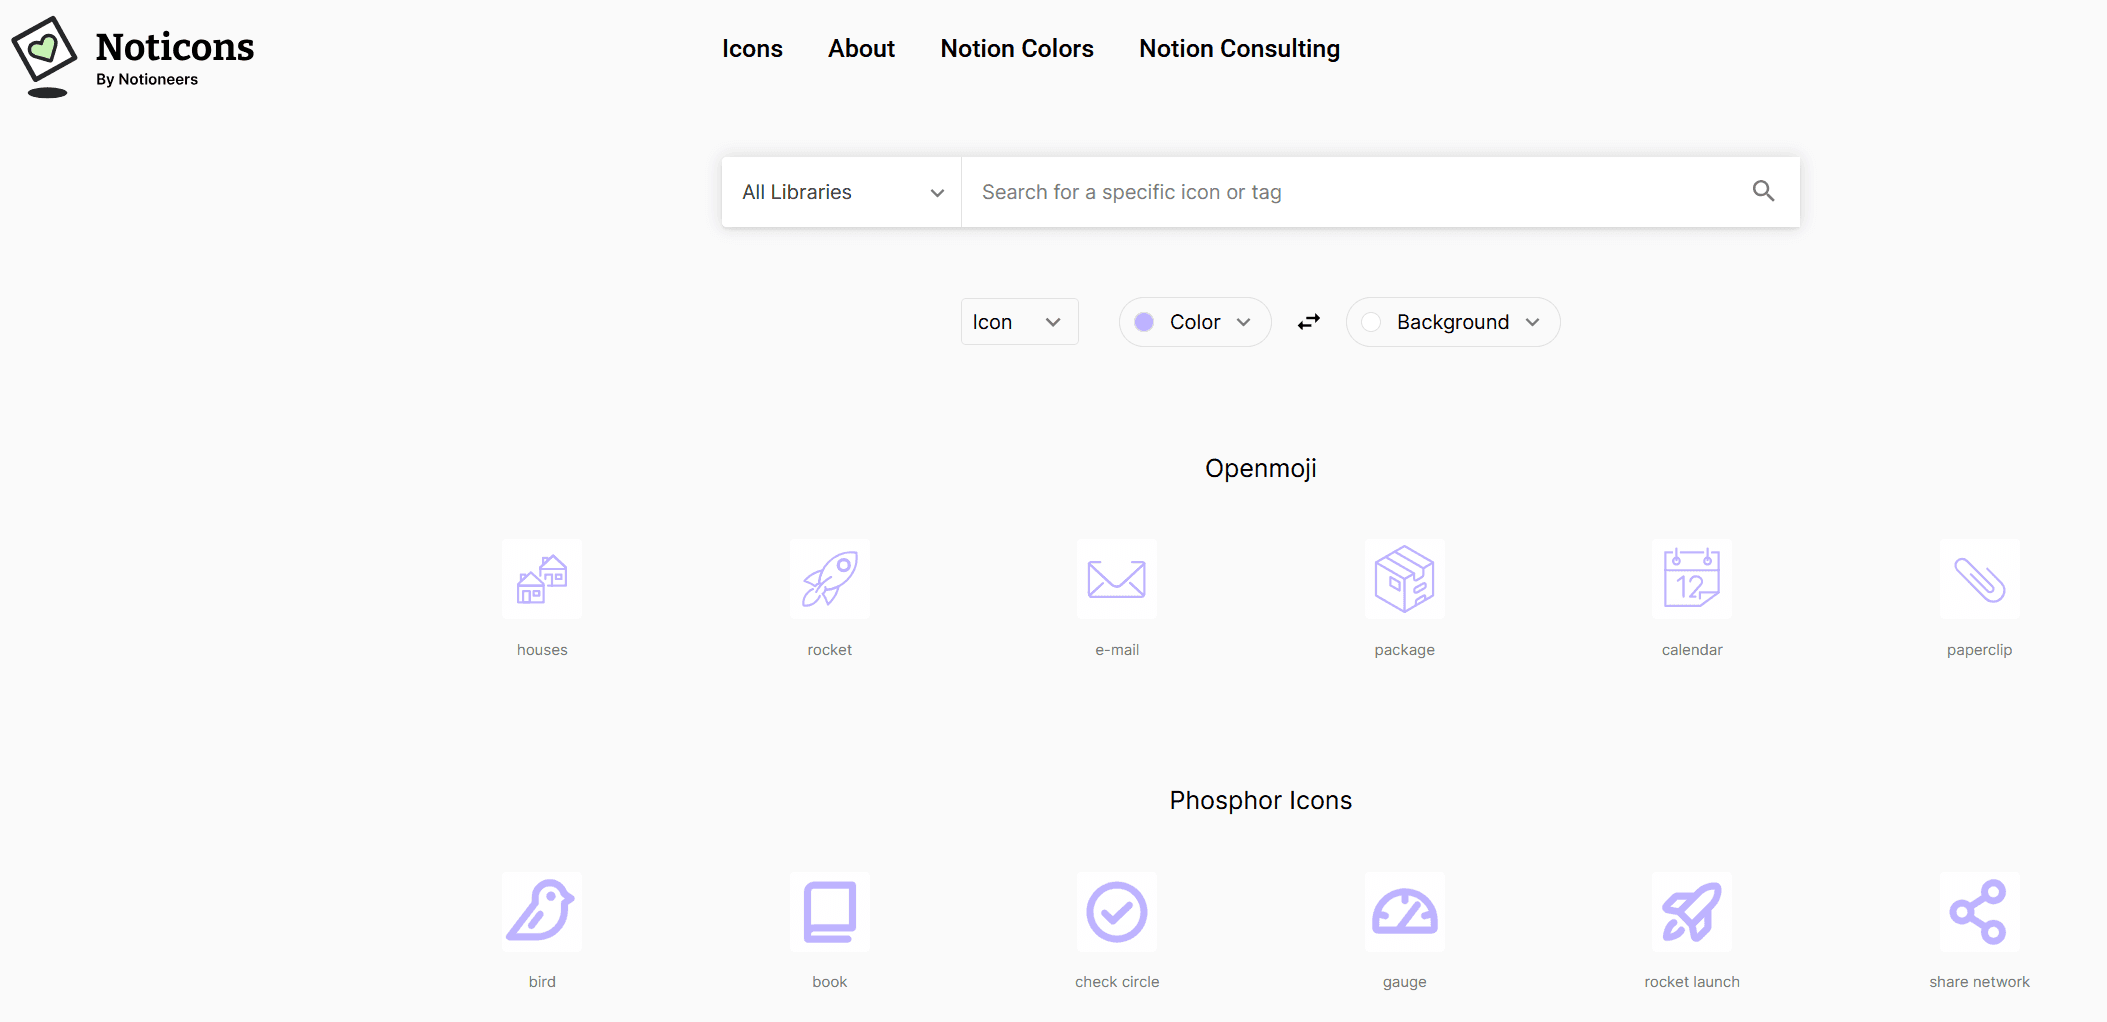2107x1022 pixels.
Task: Click the "bird" label
Action: click(542, 982)
